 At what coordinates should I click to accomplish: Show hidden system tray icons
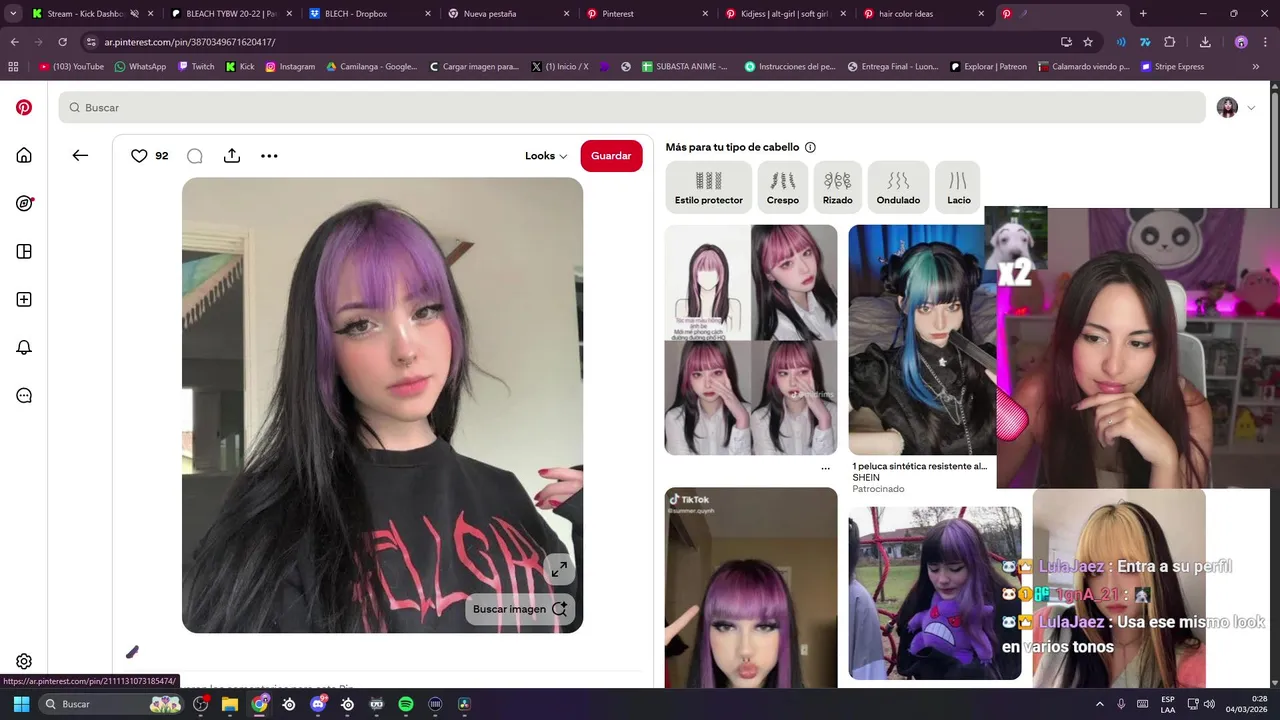[x=1100, y=704]
